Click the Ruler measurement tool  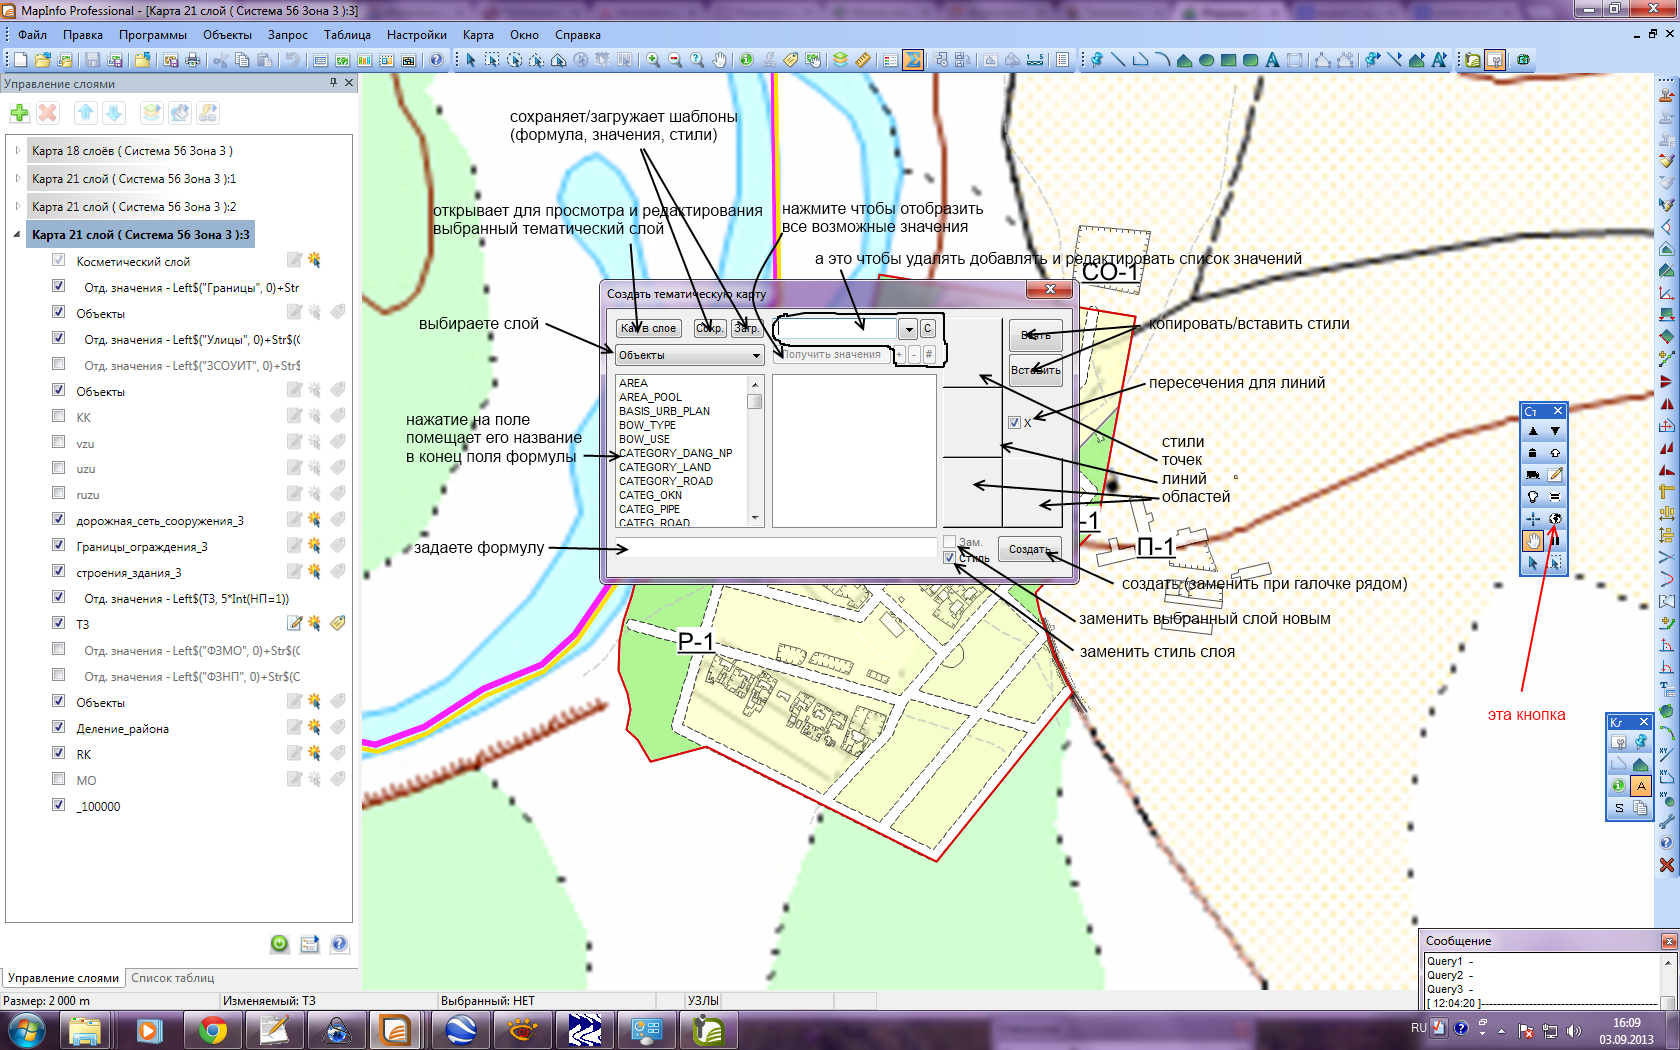[x=862, y=60]
